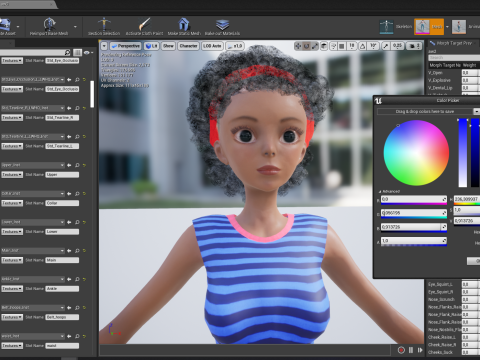Open the Character menu in viewport
Screen dimensions: 480x360
pyautogui.click(x=188, y=46)
